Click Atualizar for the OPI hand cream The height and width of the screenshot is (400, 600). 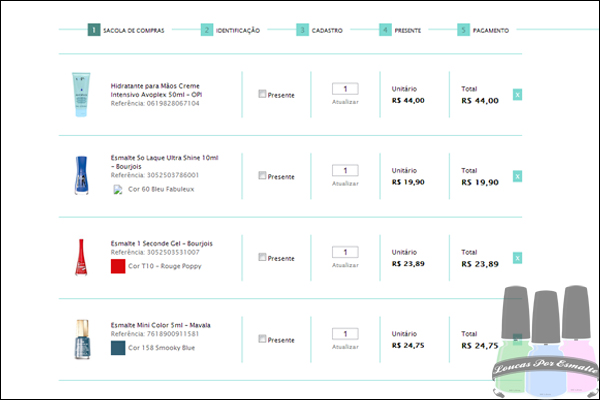[345, 102]
